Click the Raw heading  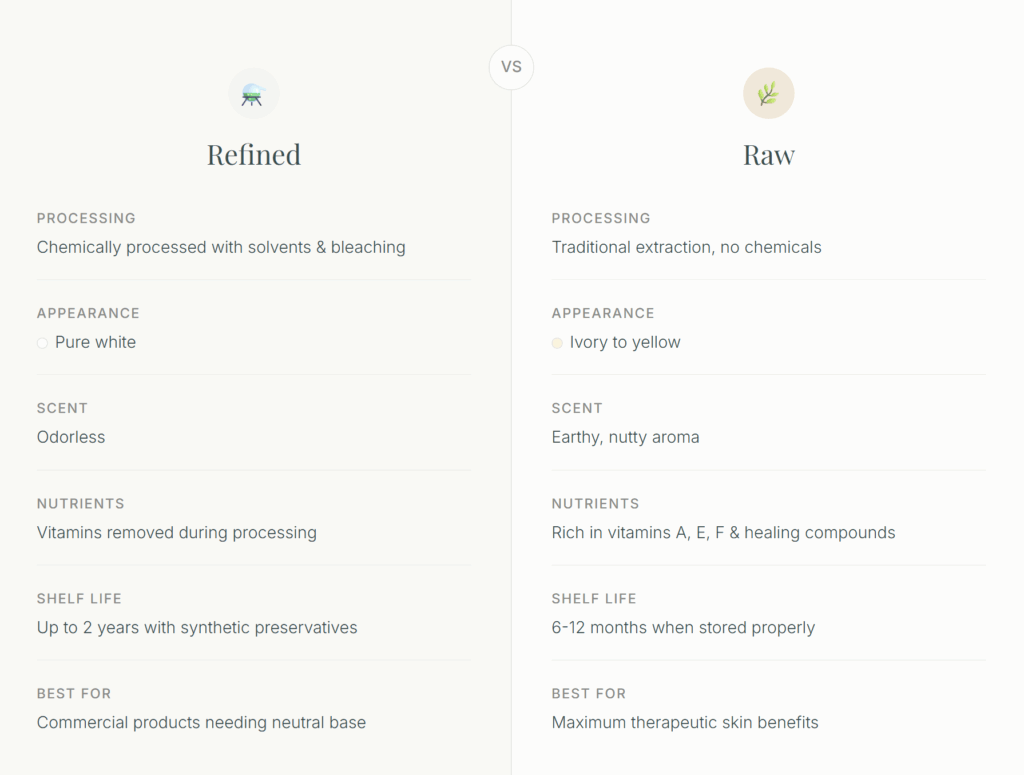point(768,155)
